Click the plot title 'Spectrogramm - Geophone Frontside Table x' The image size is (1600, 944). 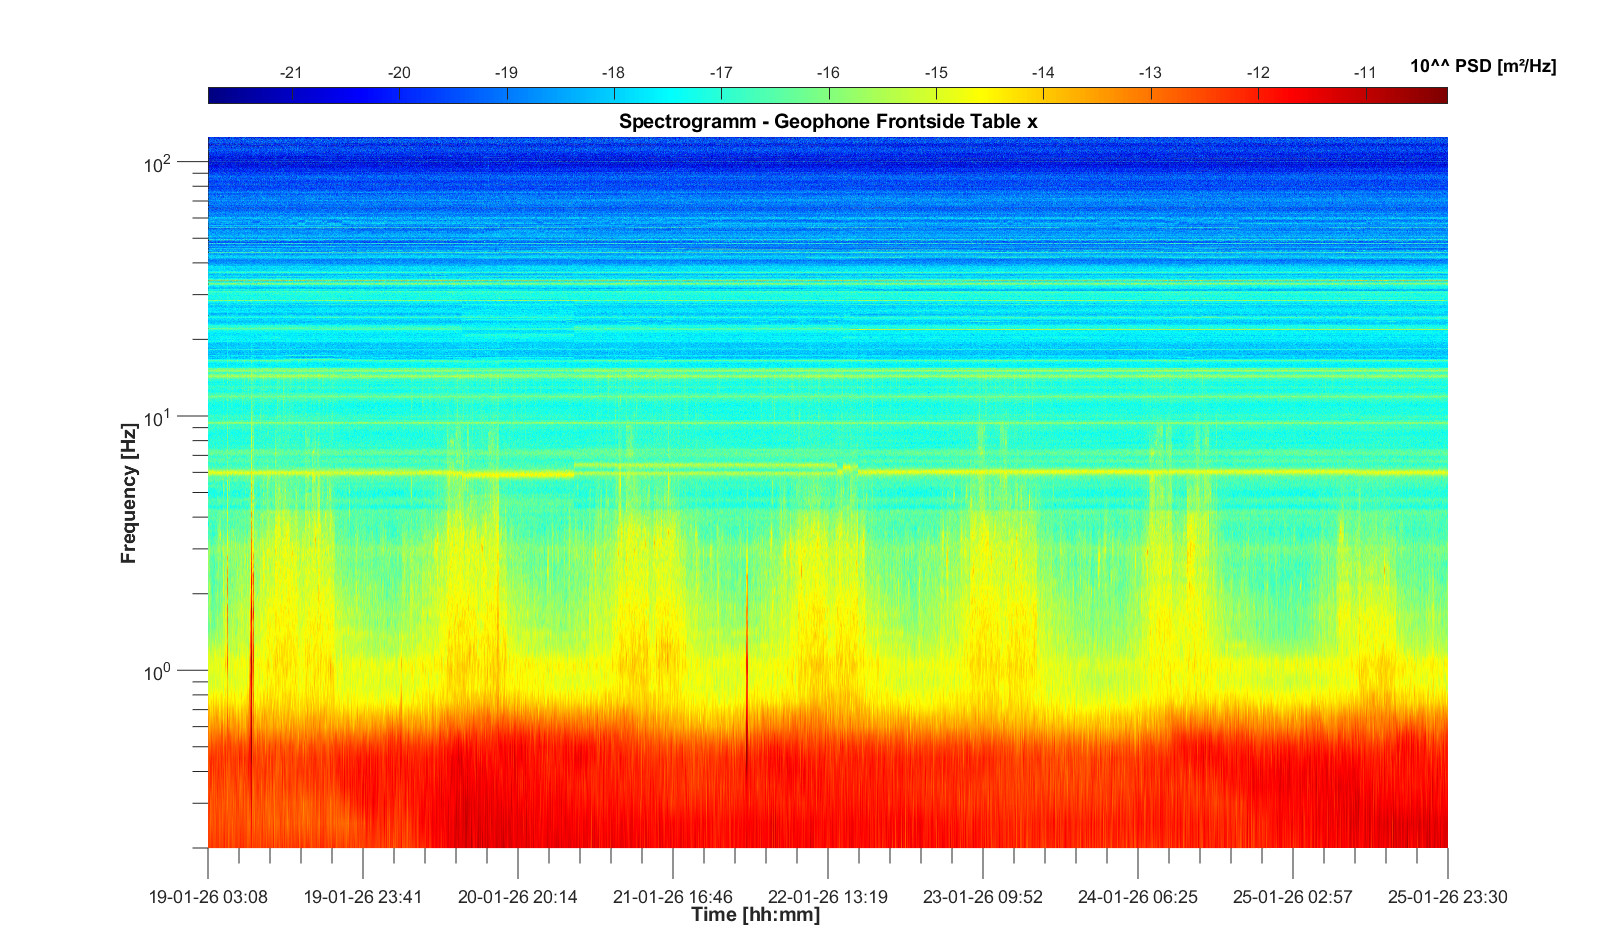[x=828, y=122]
